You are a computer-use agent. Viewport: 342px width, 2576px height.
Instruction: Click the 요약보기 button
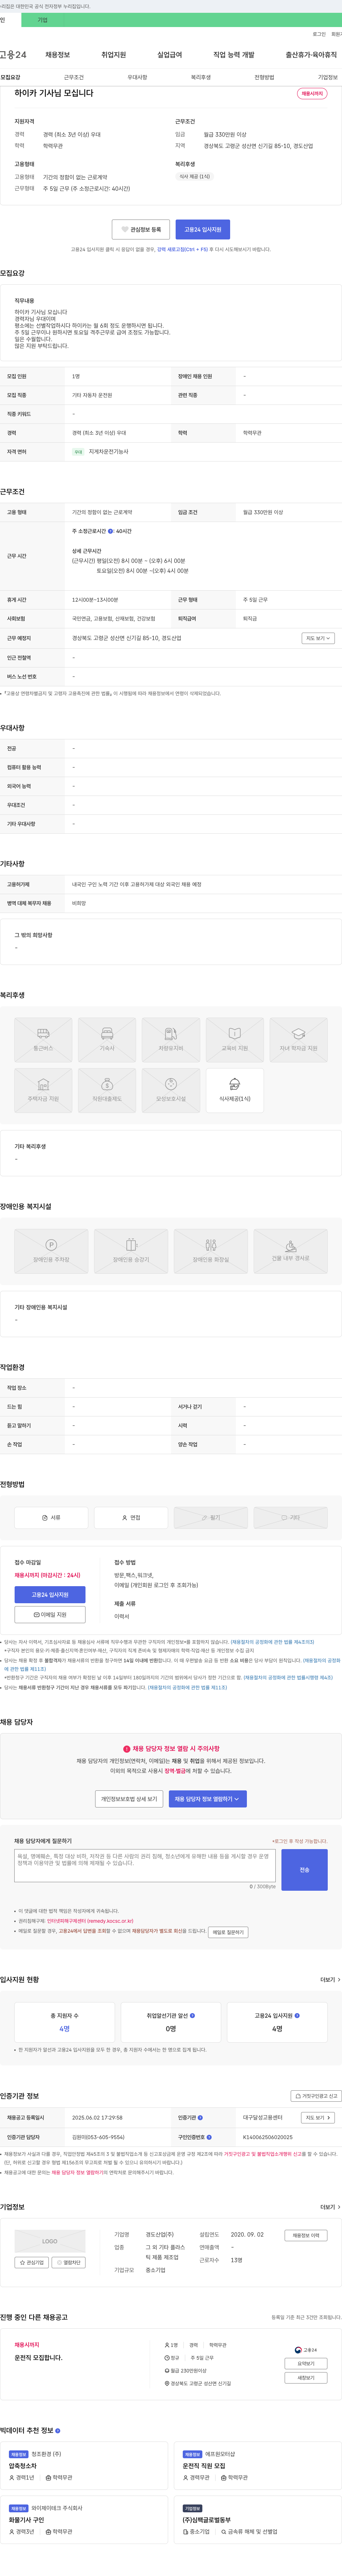point(306,2364)
